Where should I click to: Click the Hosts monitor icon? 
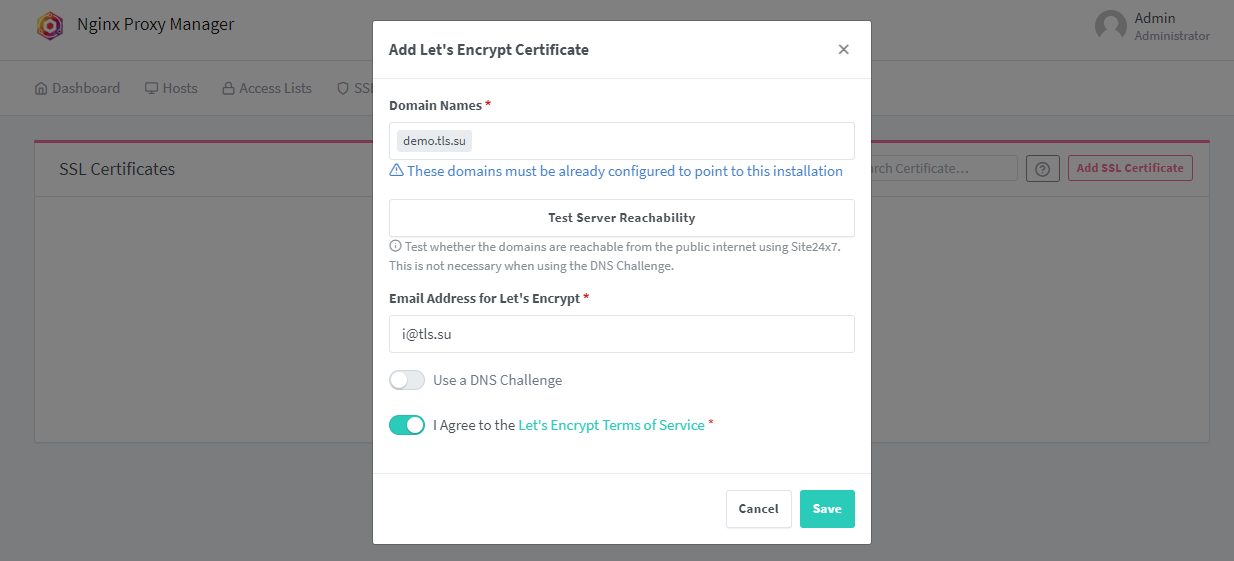[152, 88]
